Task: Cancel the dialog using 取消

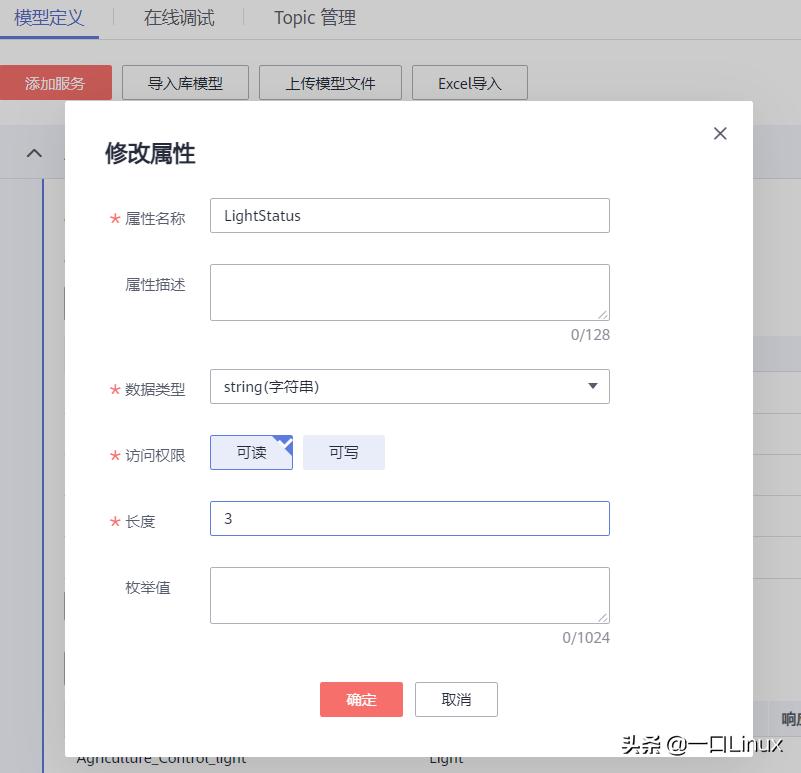Action: click(456, 699)
